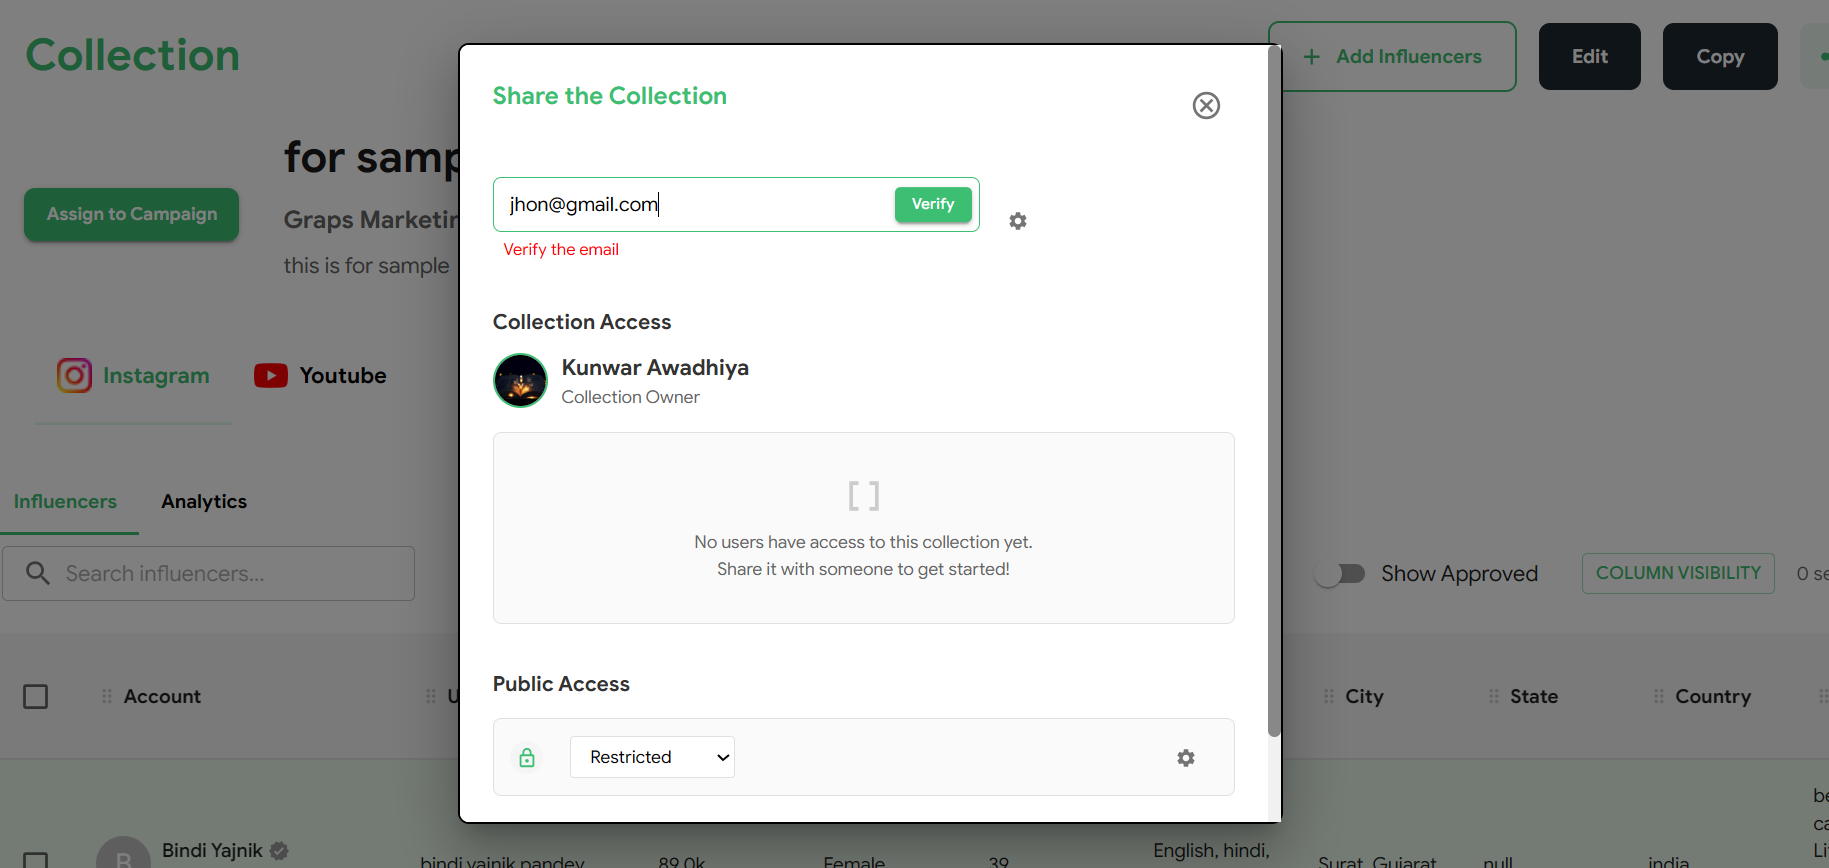Toggle the Show Approved switch

point(1340,574)
